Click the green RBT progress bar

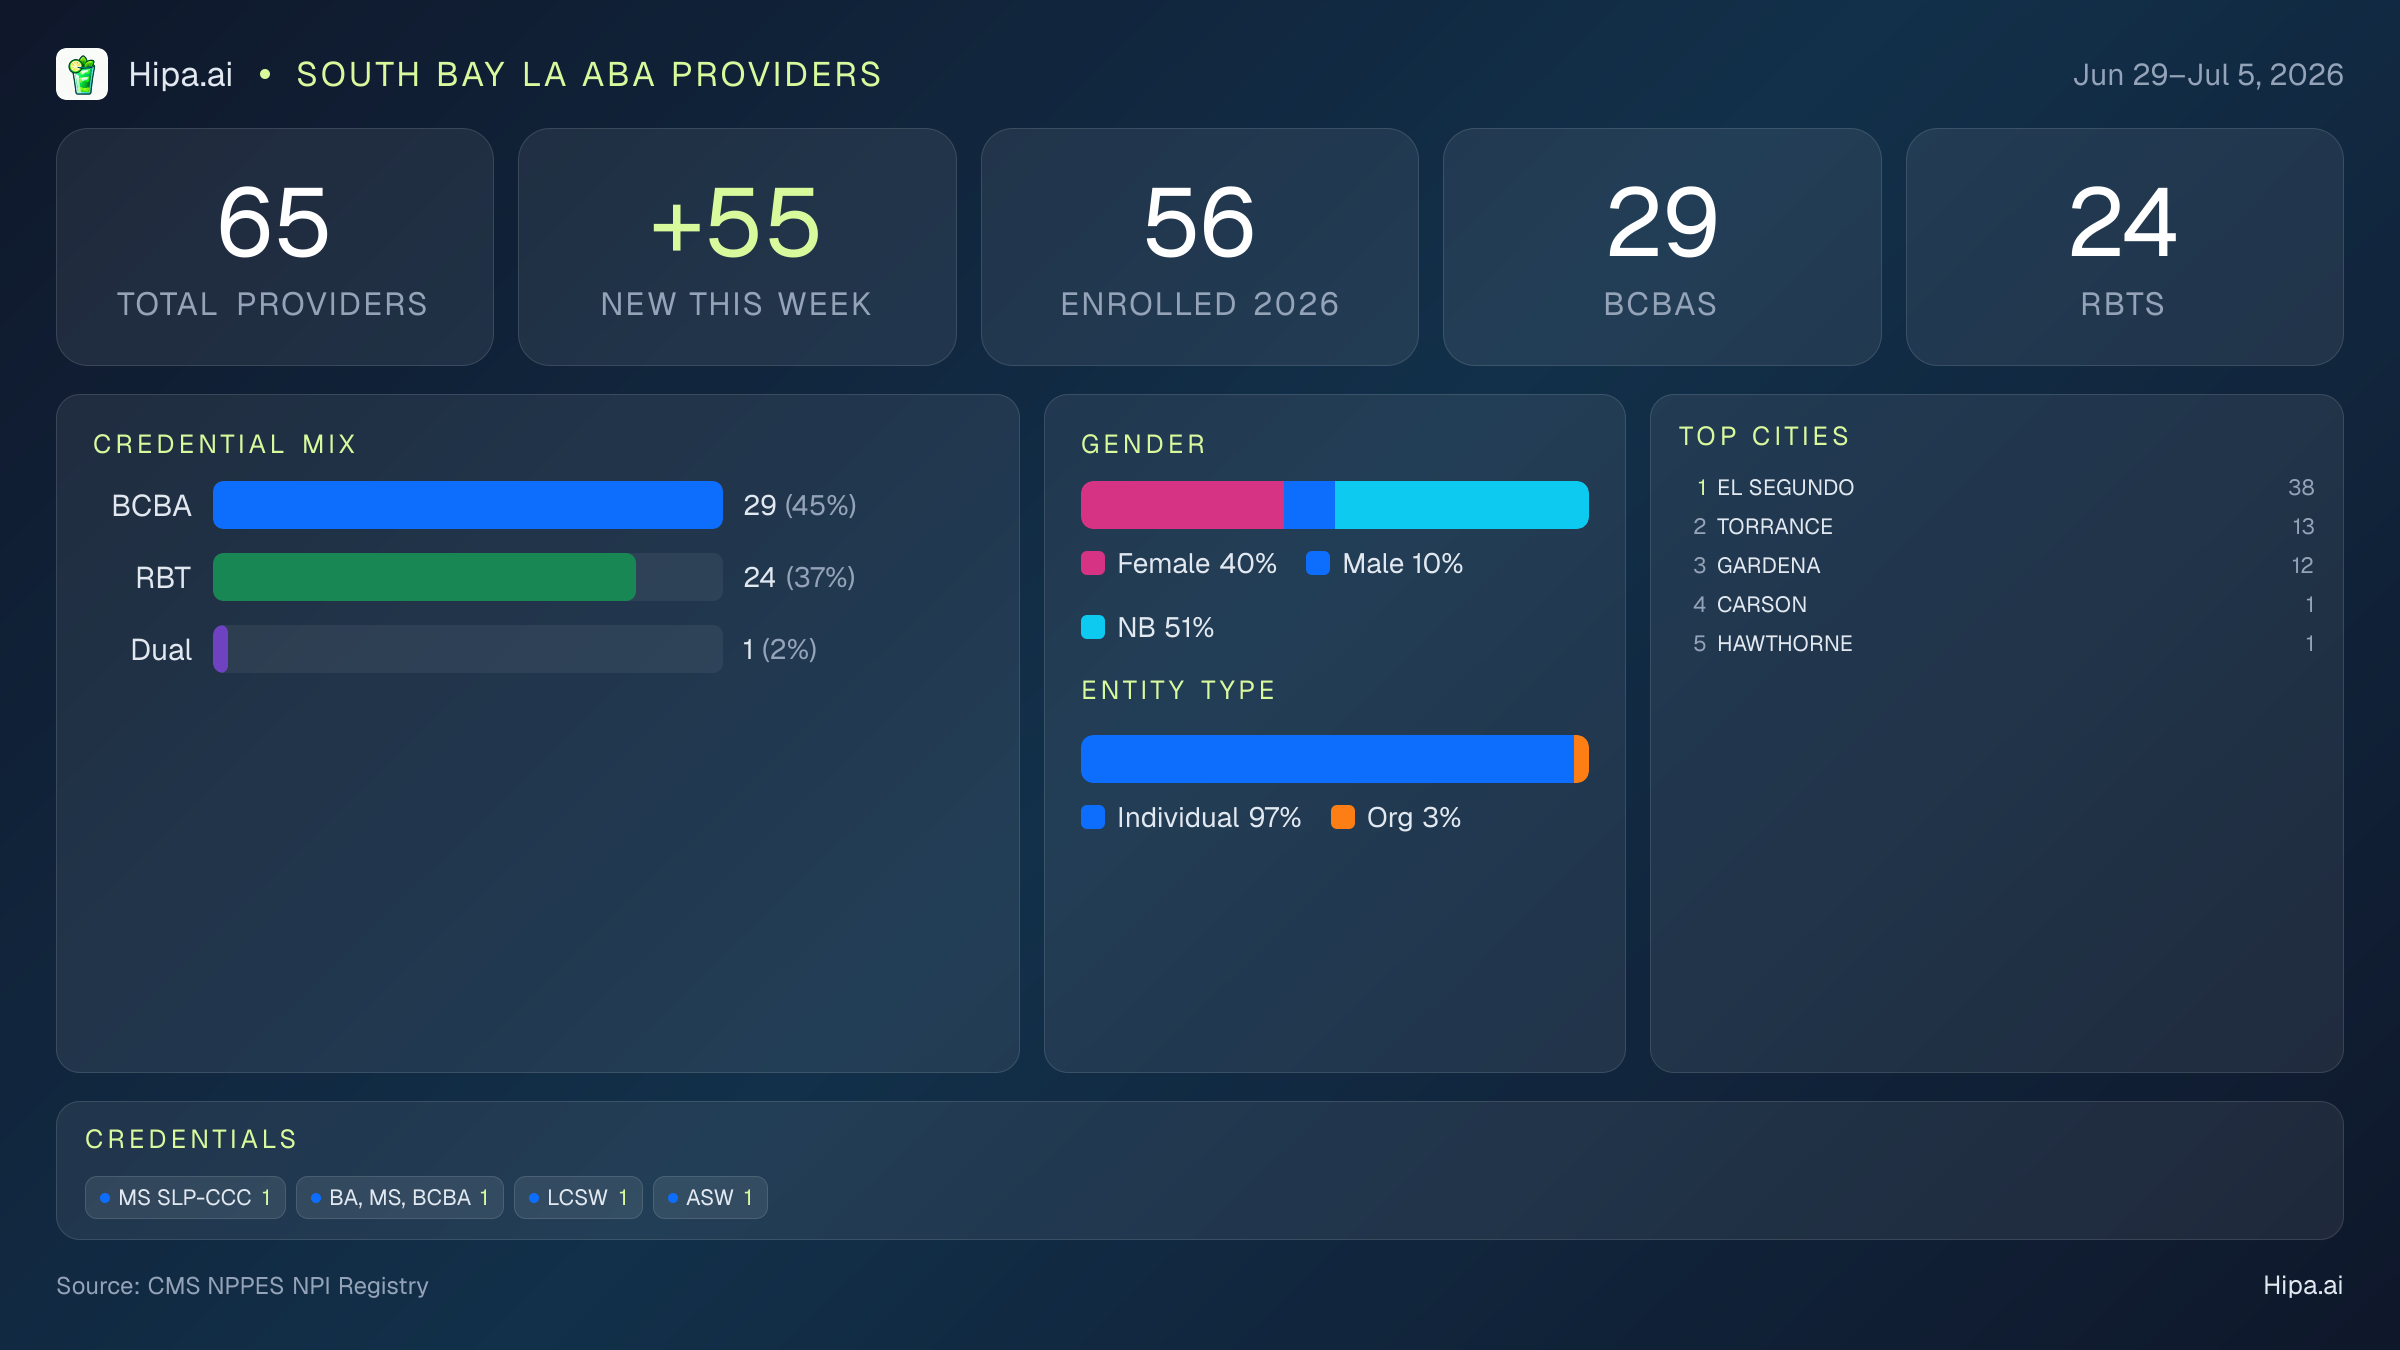tap(424, 577)
